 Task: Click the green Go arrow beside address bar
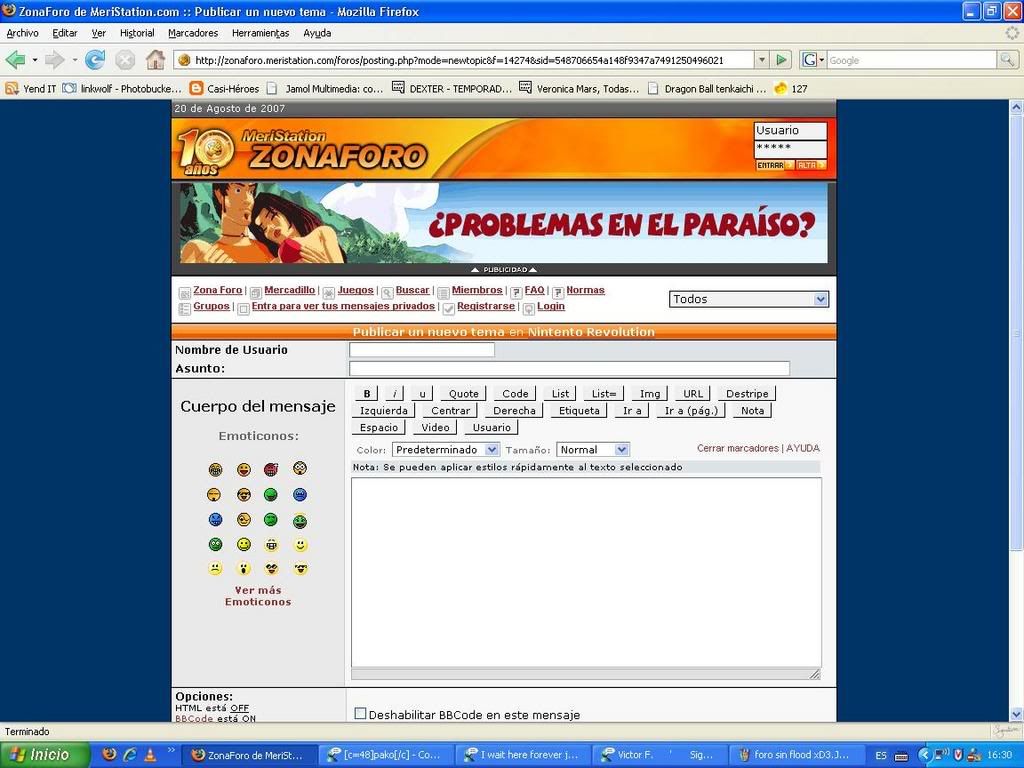[782, 60]
